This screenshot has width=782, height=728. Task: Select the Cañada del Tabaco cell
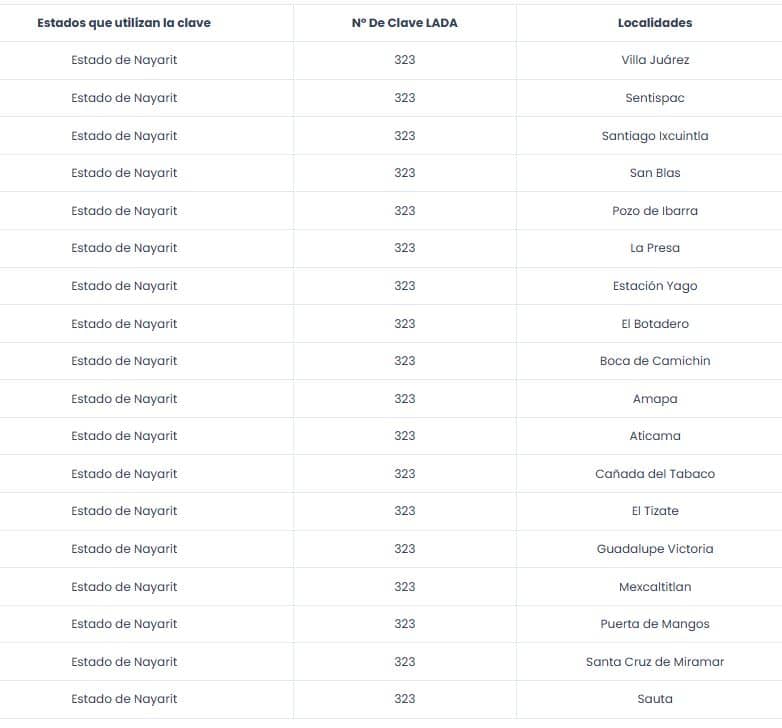[655, 474]
